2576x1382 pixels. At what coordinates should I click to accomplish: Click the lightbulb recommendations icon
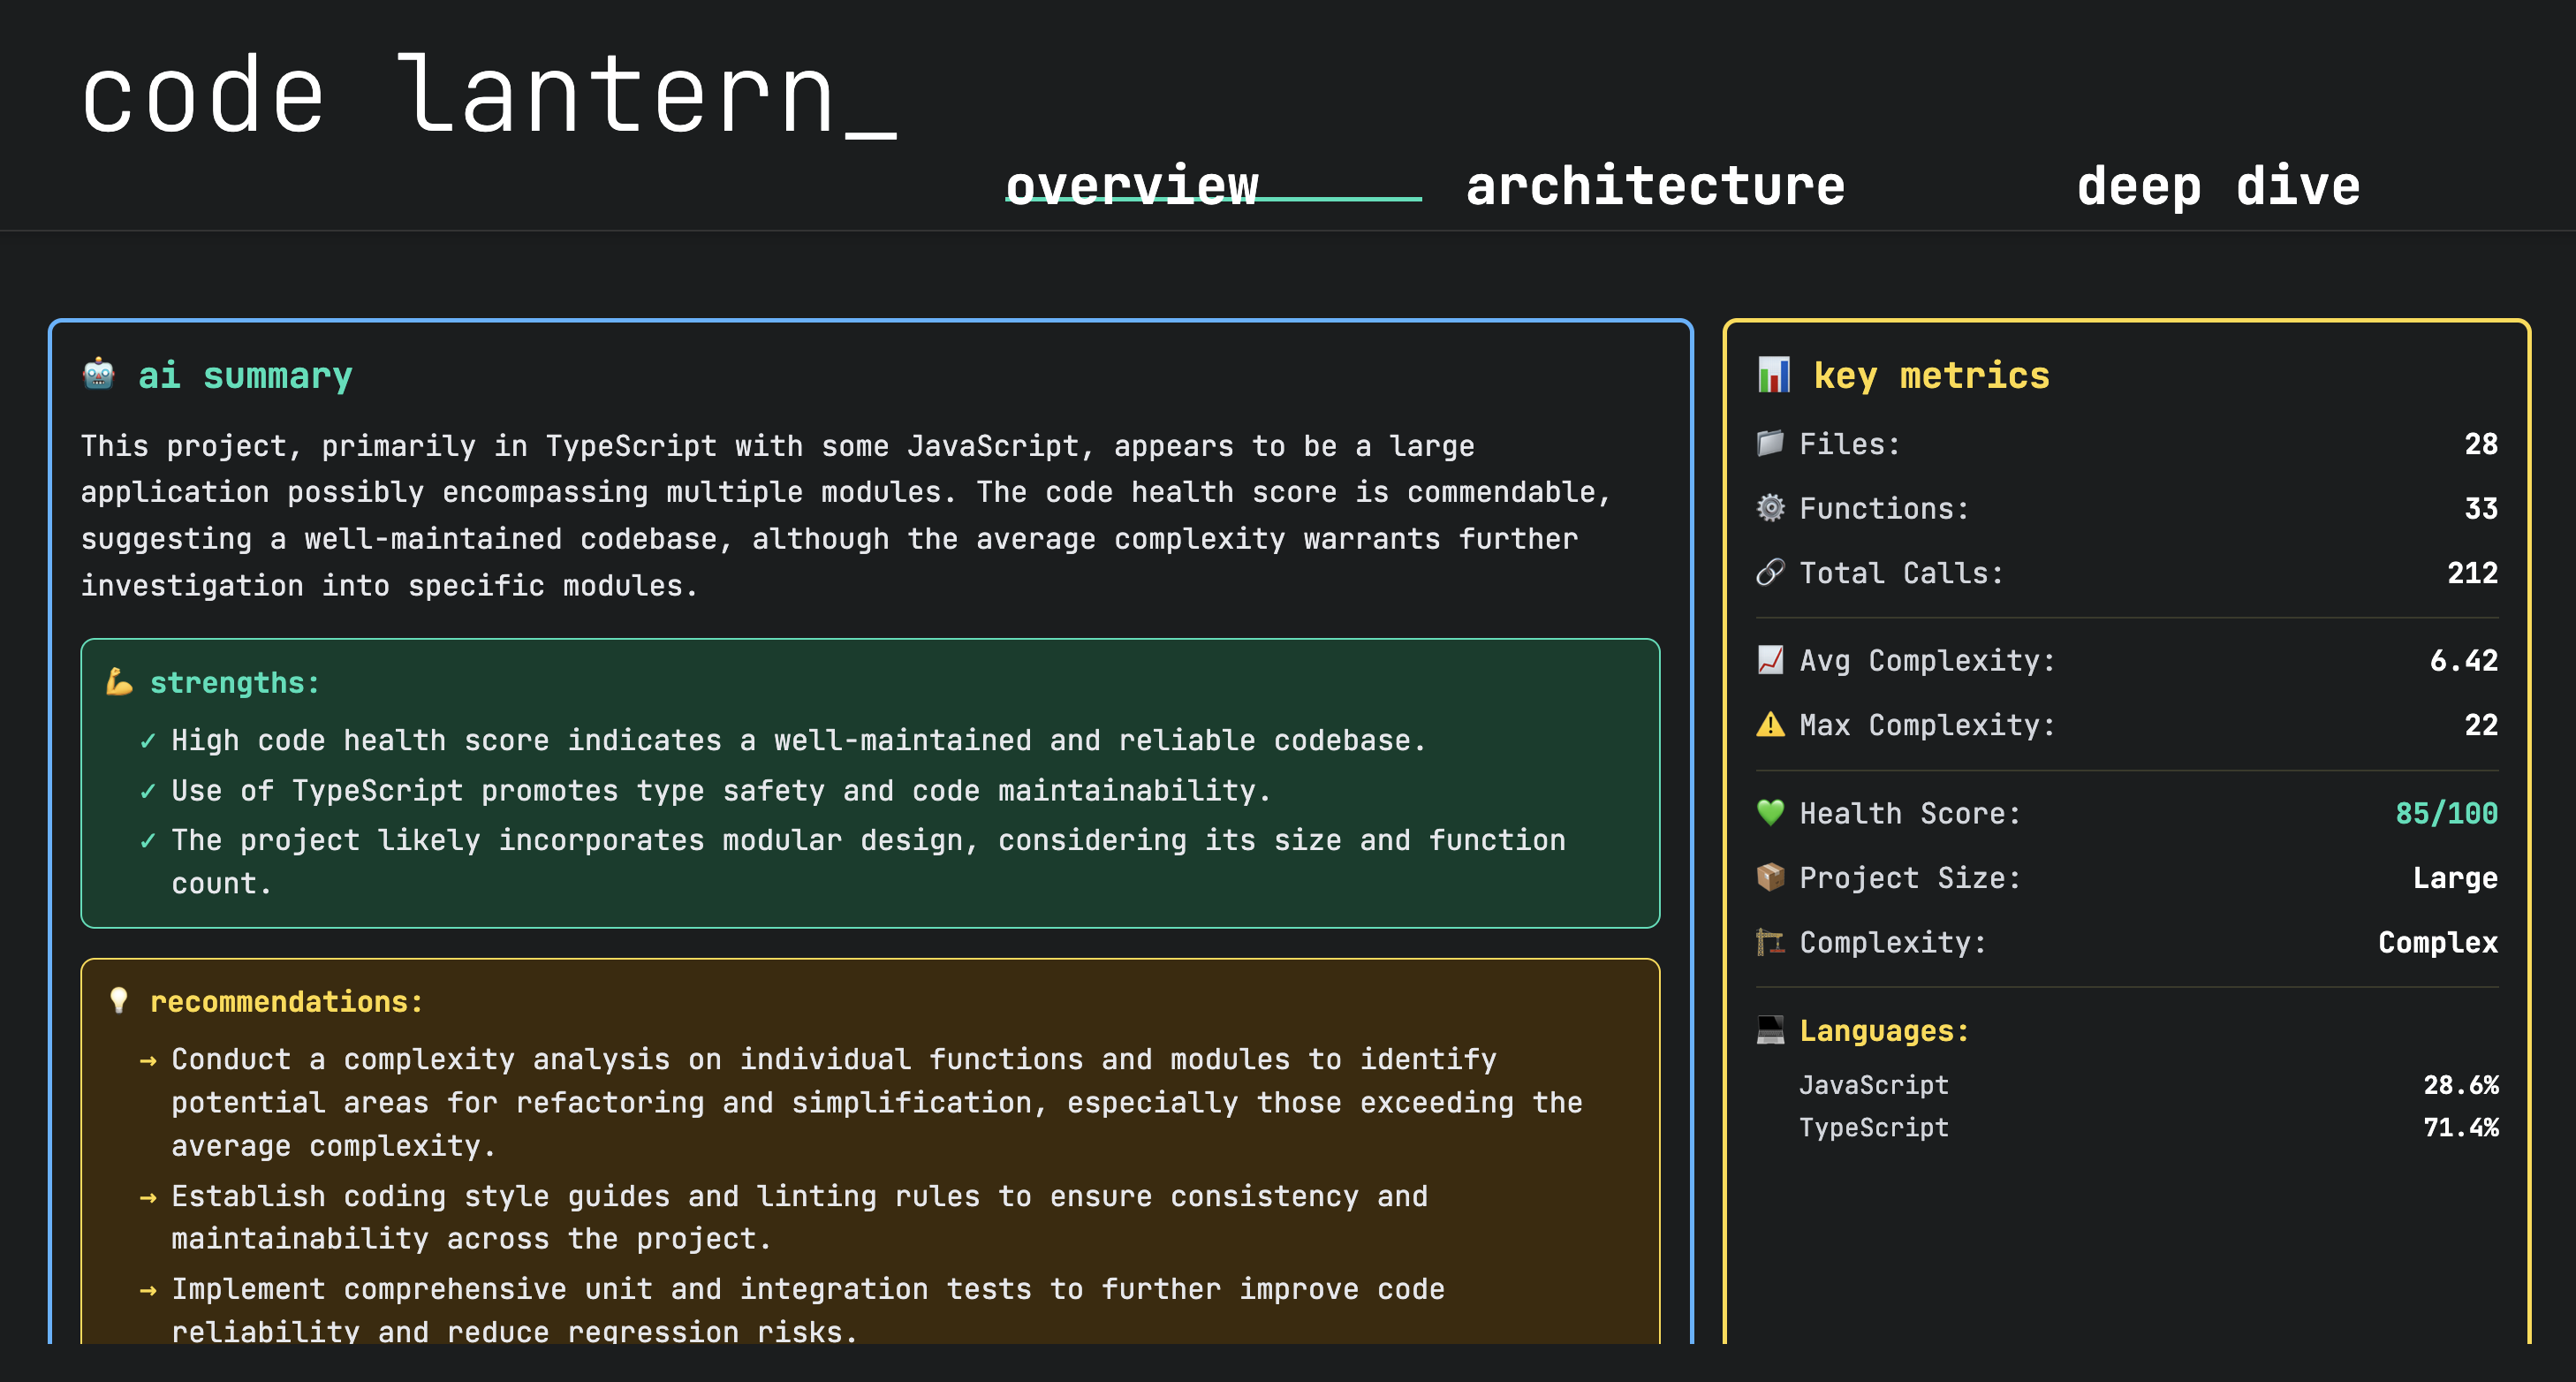[119, 1001]
